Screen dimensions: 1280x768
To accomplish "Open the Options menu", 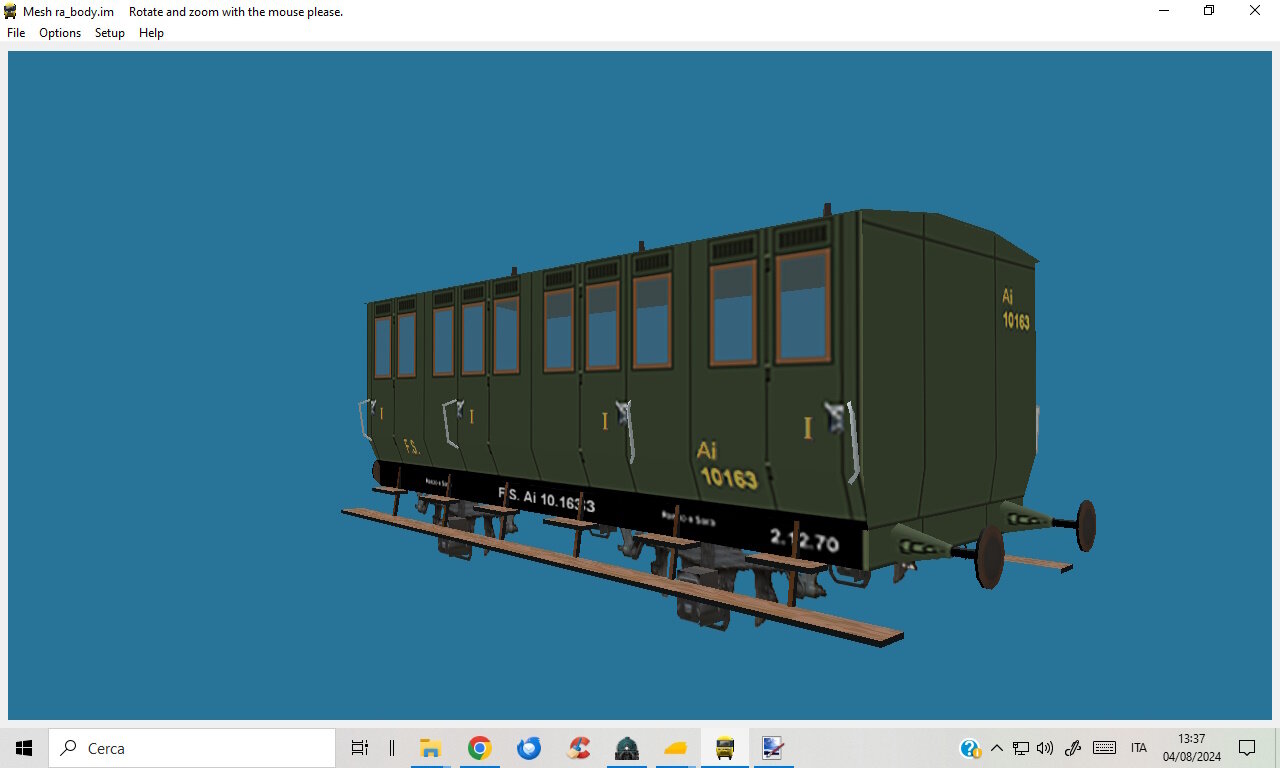I will point(60,33).
